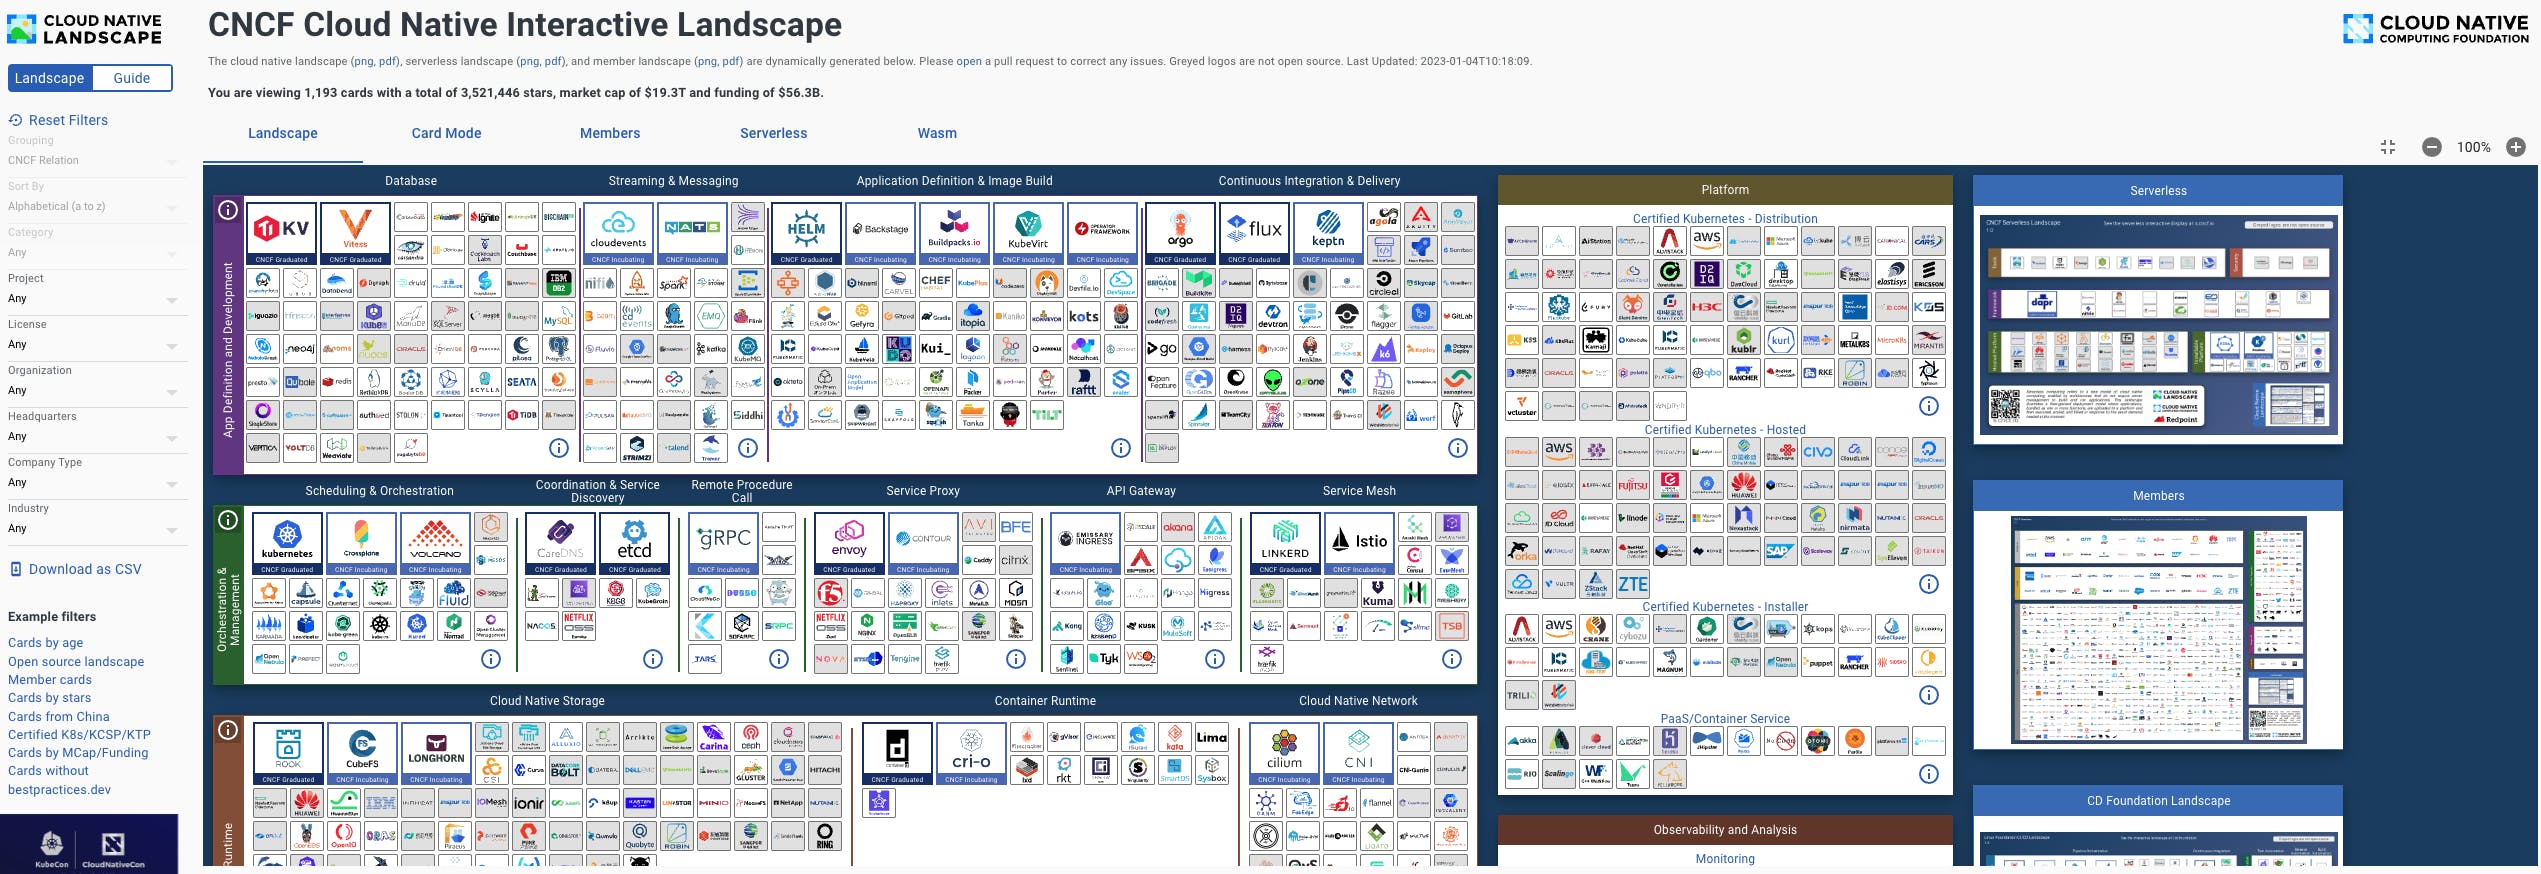Click Reset Filters
2541x874 pixels.
[59, 120]
